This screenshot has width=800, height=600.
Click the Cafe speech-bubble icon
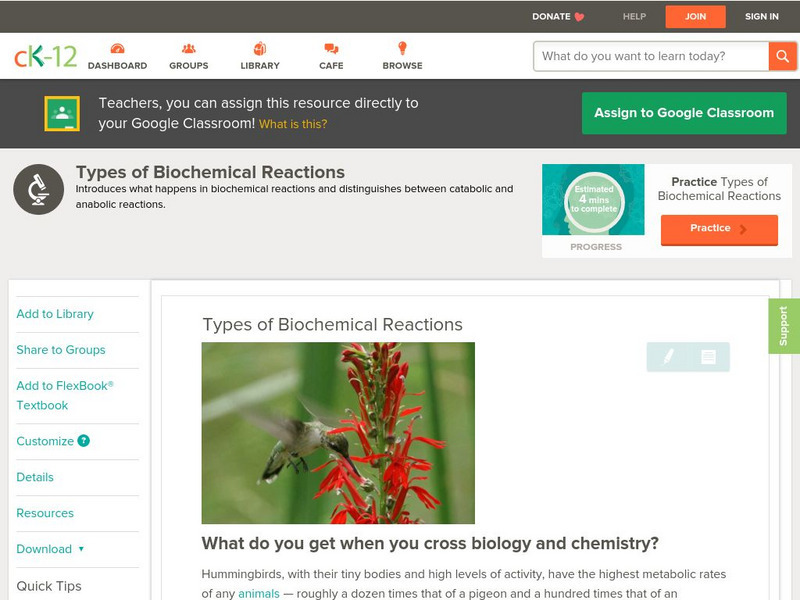[329, 48]
